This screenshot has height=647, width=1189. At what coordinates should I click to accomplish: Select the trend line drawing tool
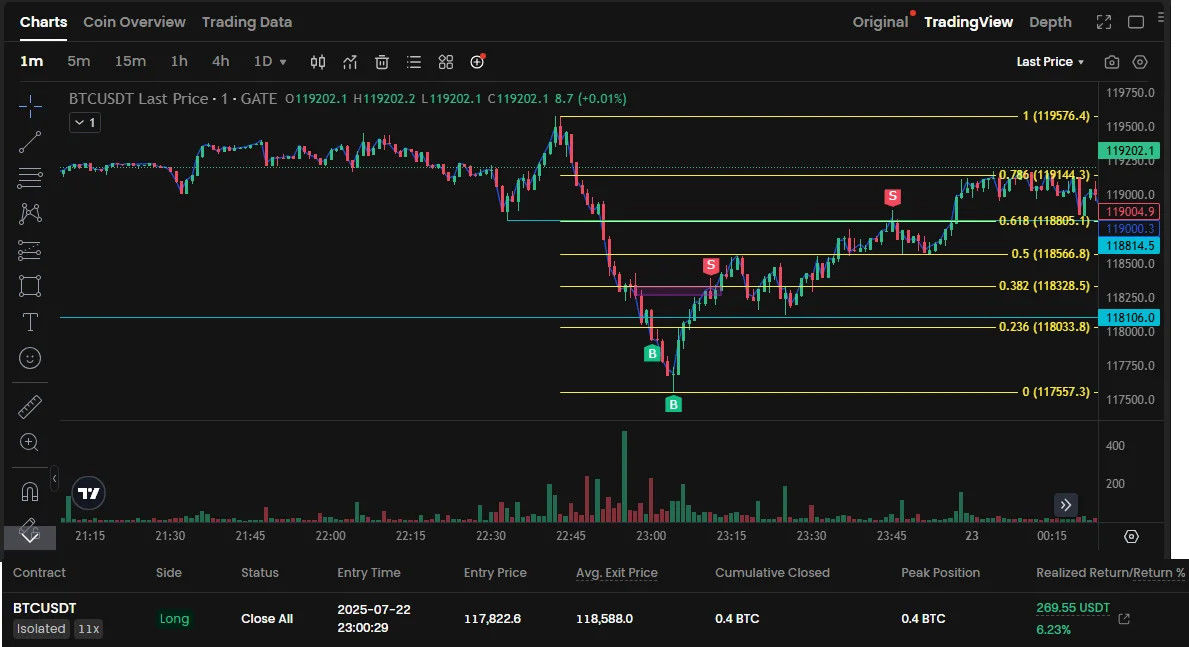pyautogui.click(x=30, y=142)
